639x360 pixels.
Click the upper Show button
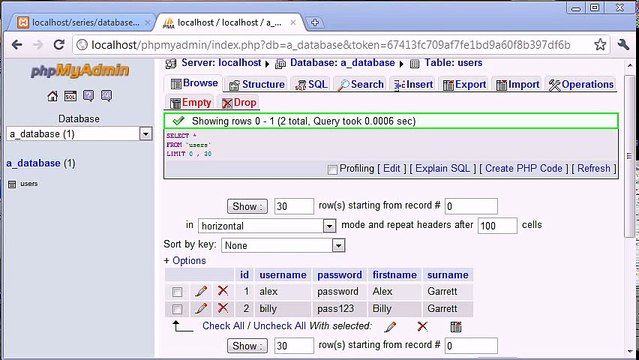pyautogui.click(x=247, y=206)
